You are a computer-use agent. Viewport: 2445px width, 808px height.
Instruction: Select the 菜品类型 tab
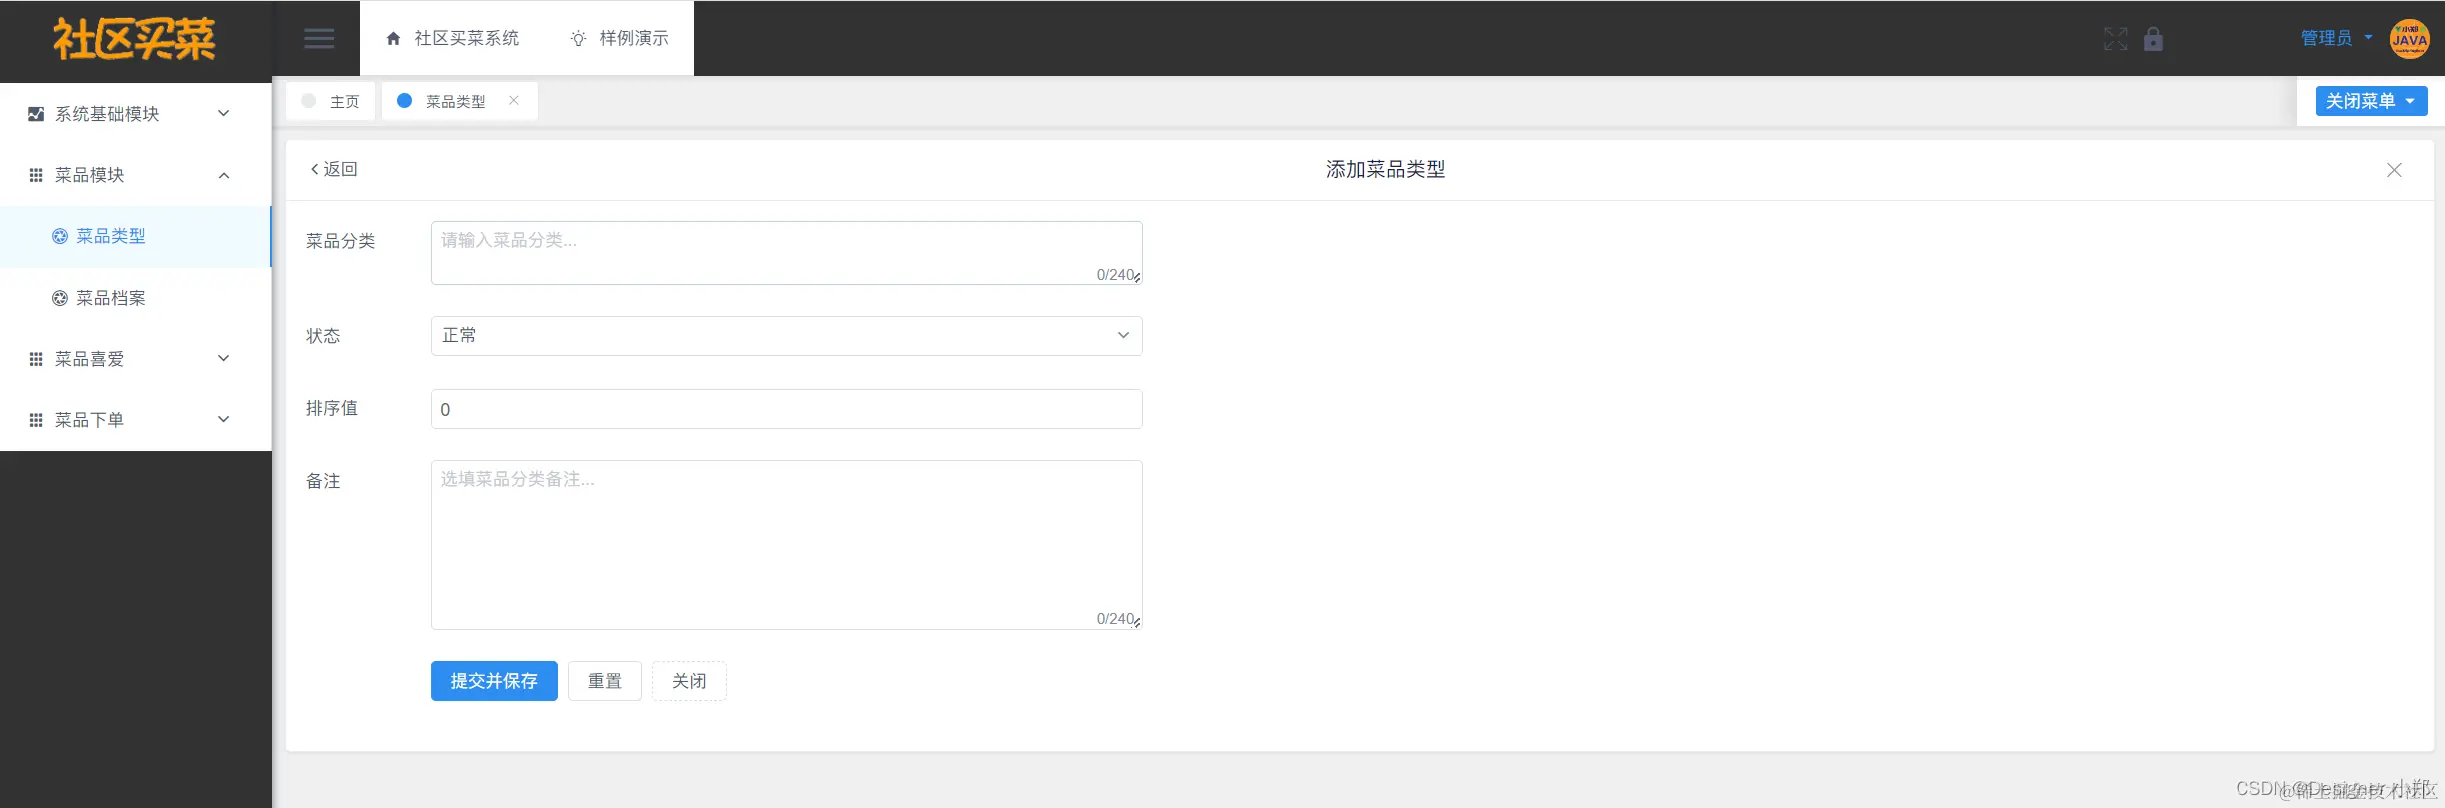pos(459,101)
